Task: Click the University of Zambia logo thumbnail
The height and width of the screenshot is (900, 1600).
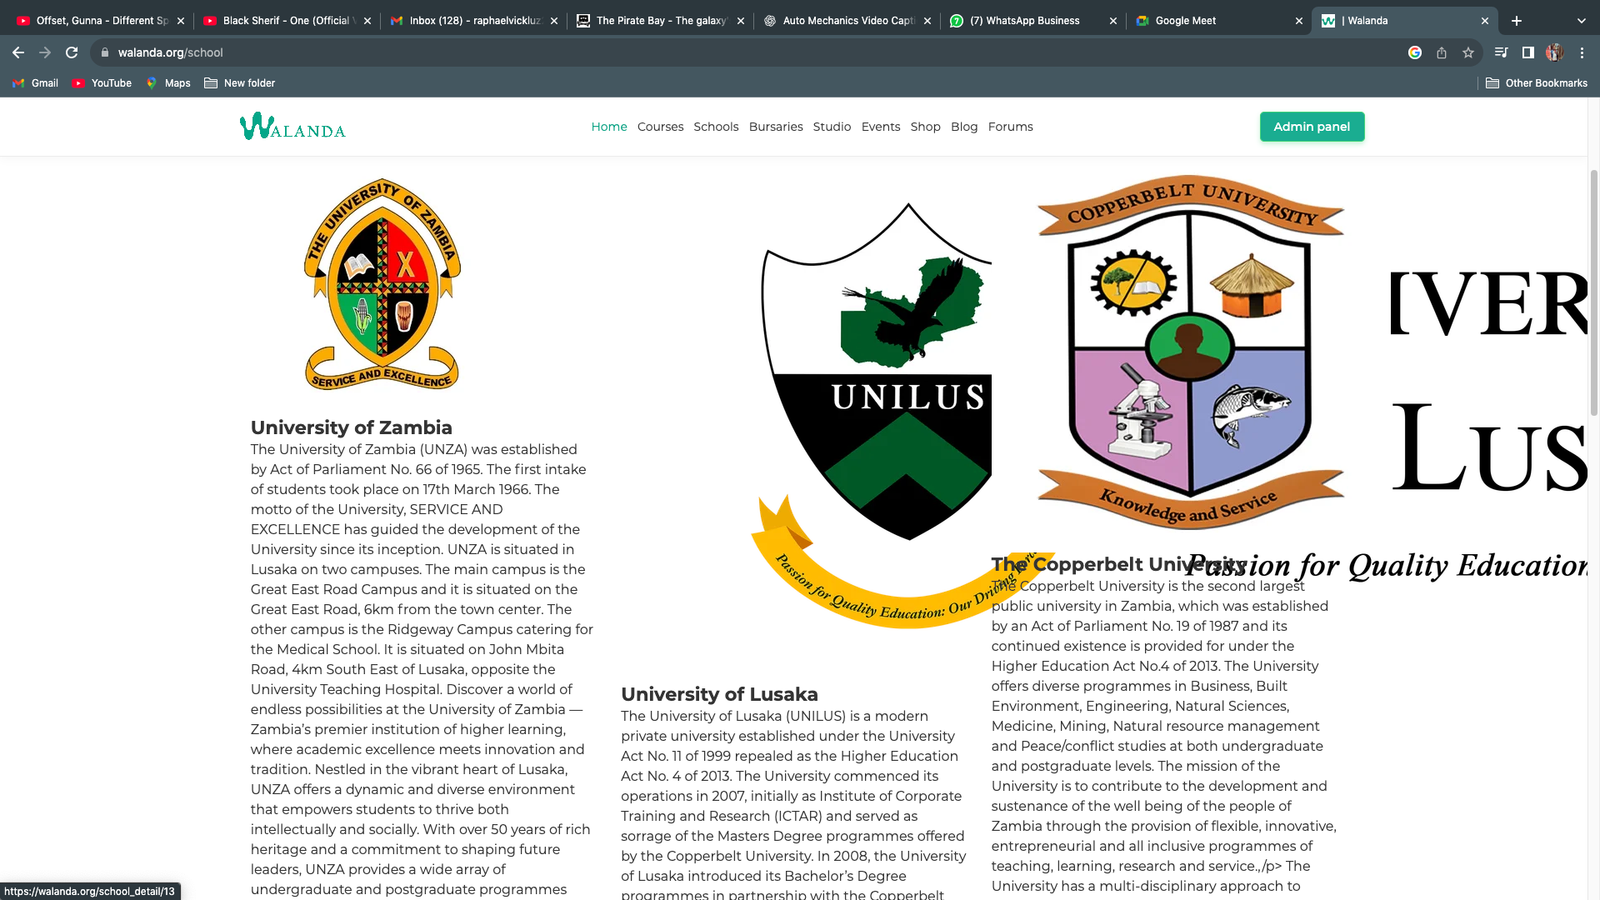Action: pos(381,284)
